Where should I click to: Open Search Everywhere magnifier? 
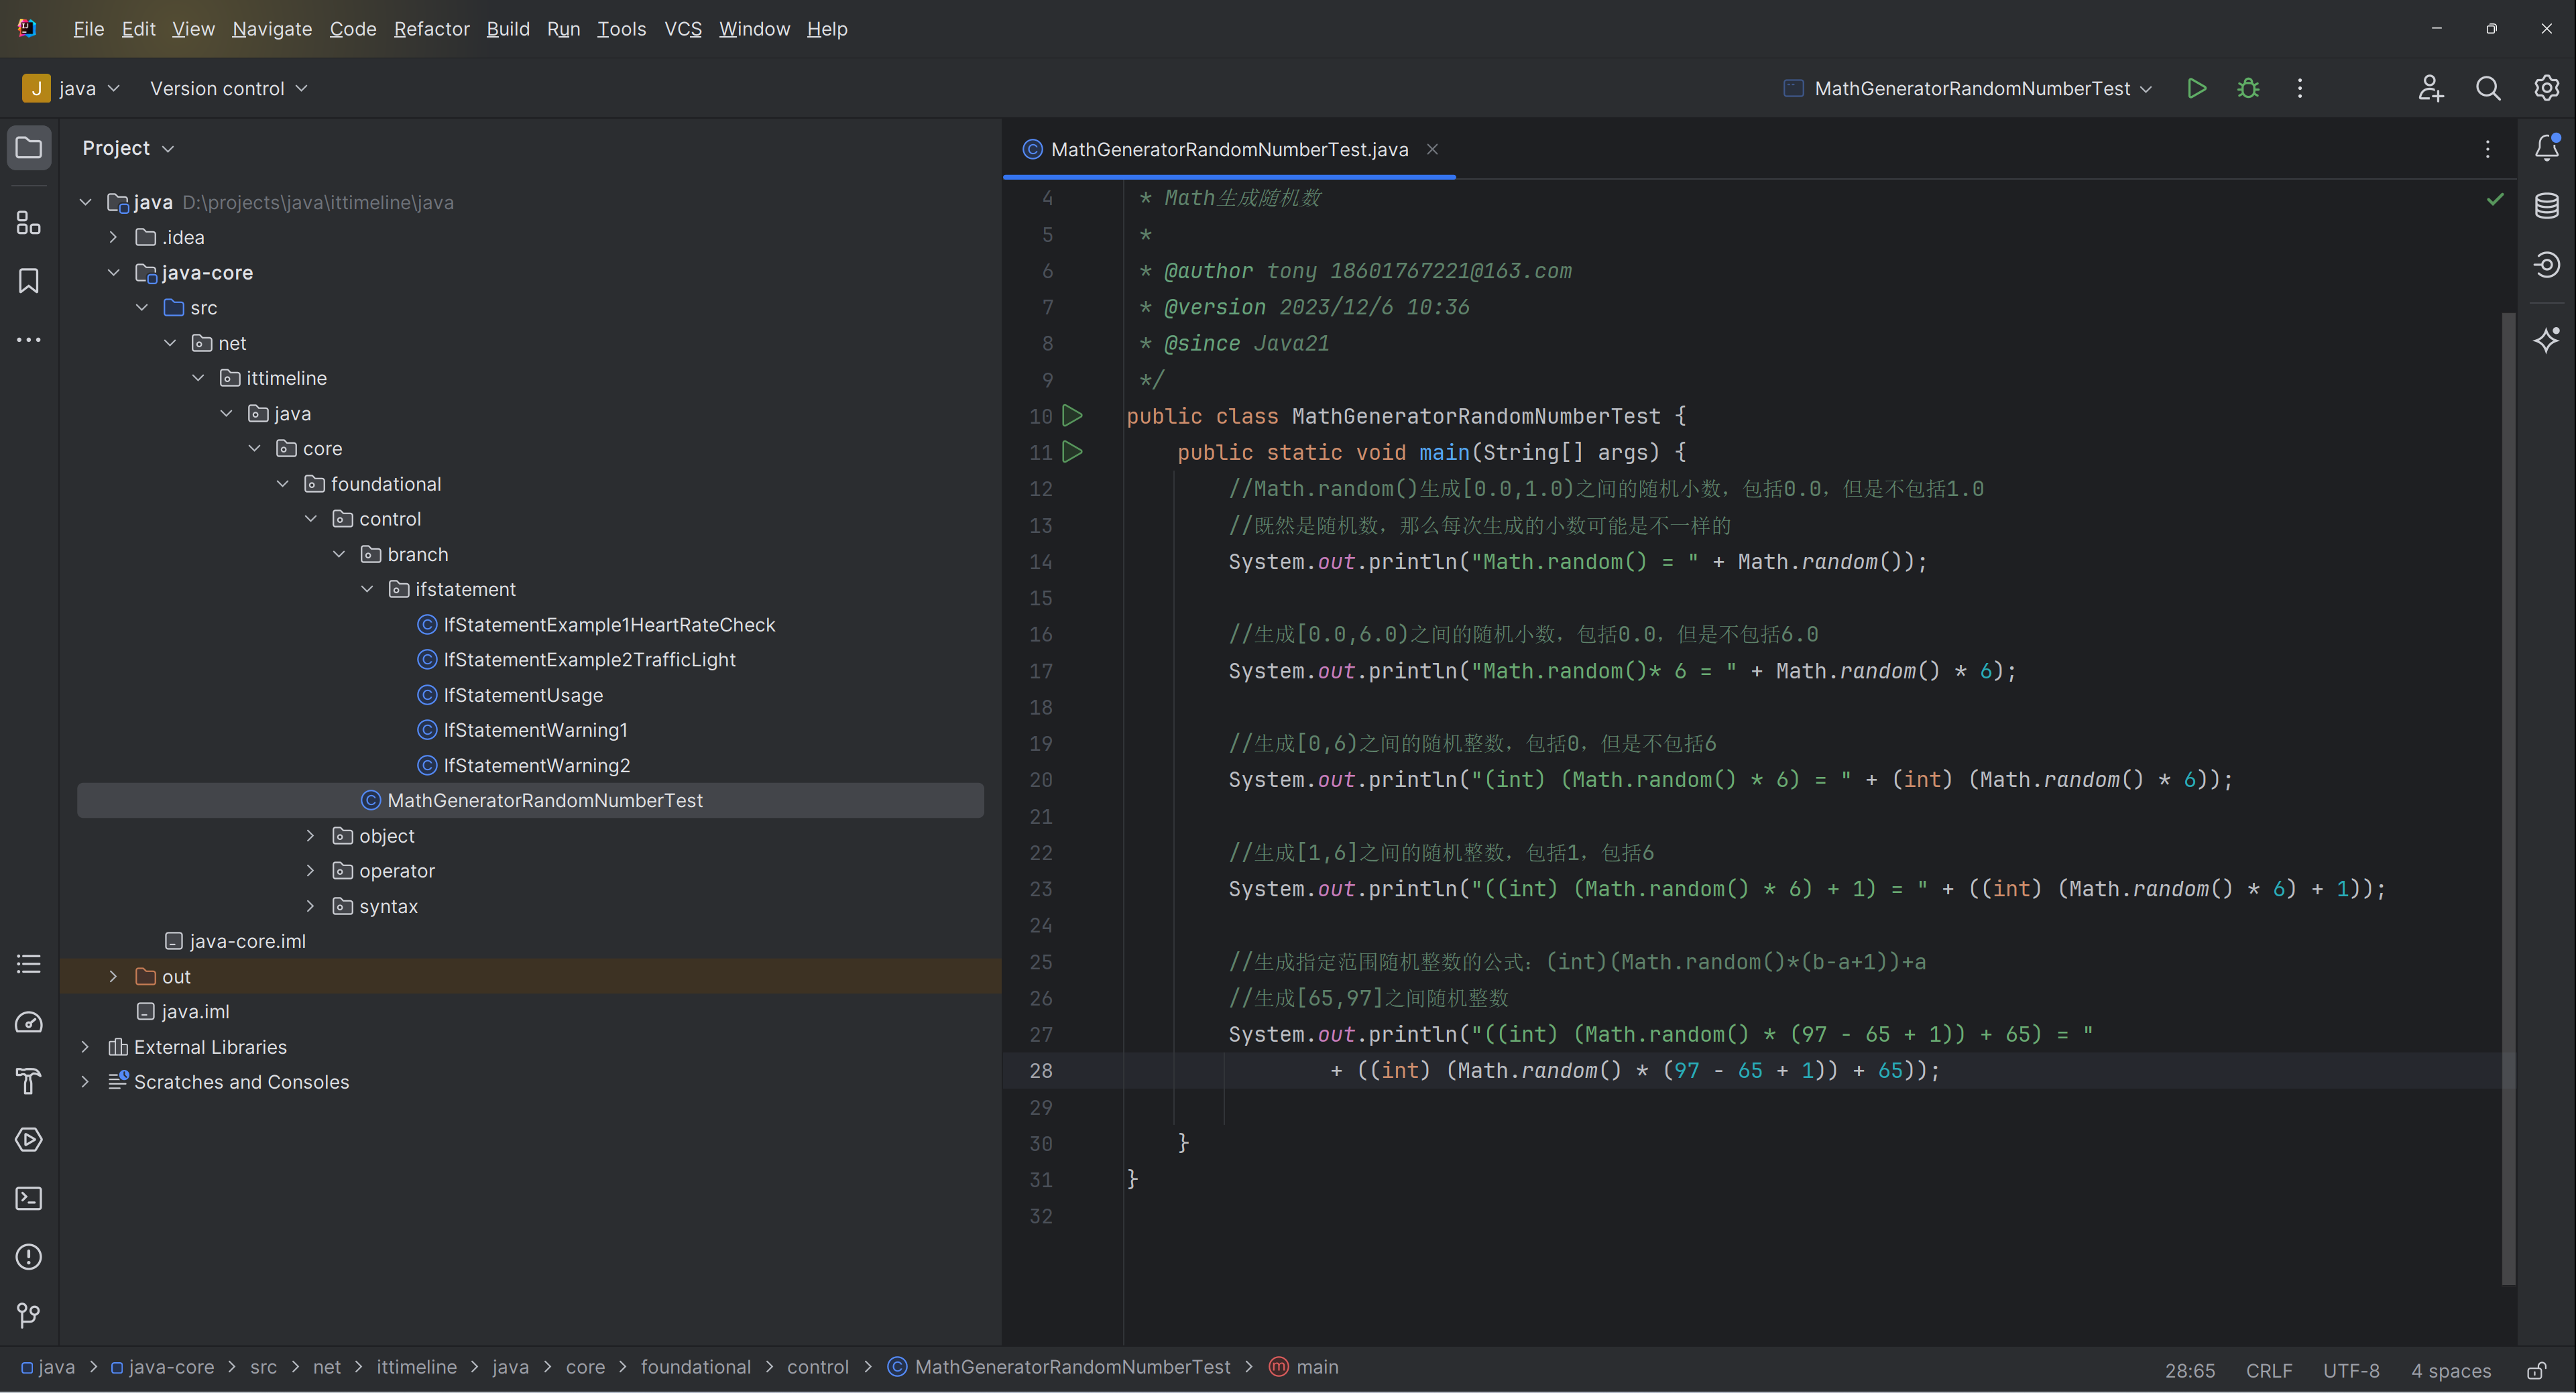pos(2488,88)
